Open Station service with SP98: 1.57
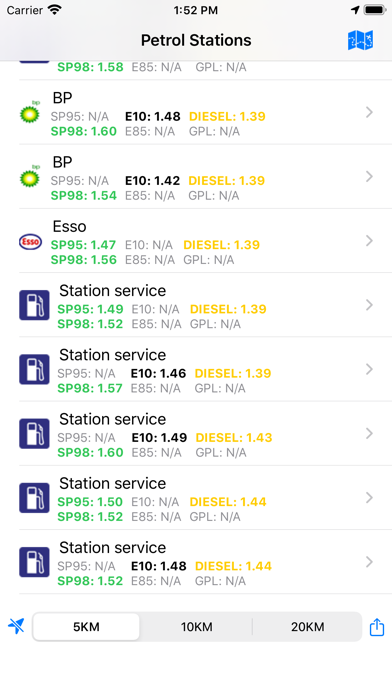Viewport: 392px width, 696px height. tap(205, 369)
